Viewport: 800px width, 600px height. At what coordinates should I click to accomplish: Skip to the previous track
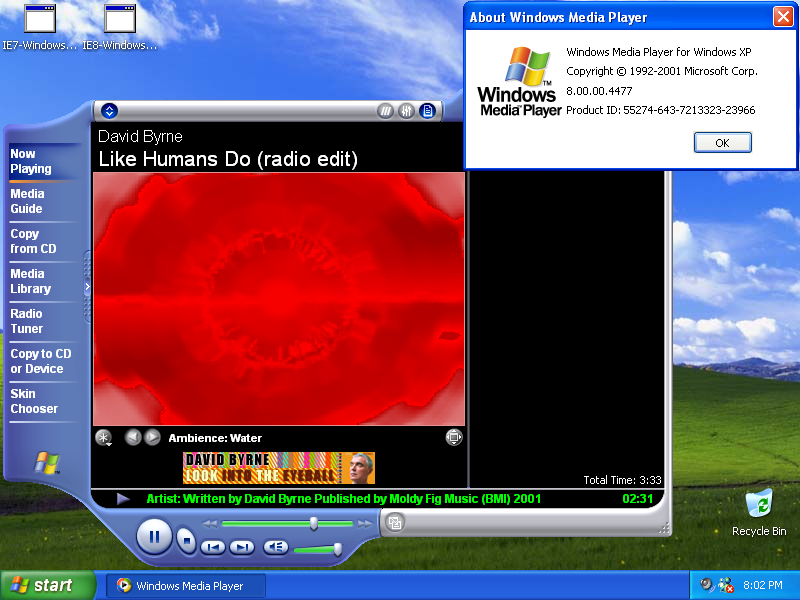213,547
